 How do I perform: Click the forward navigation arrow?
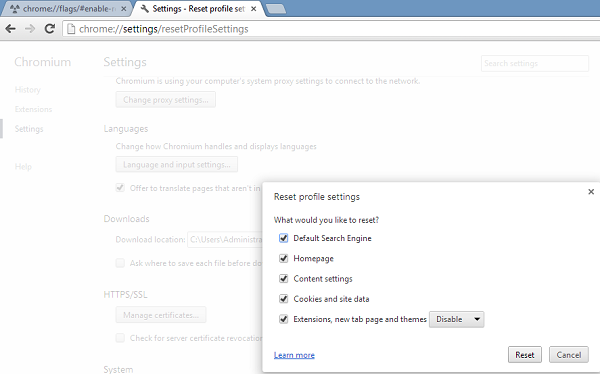[x=30, y=29]
